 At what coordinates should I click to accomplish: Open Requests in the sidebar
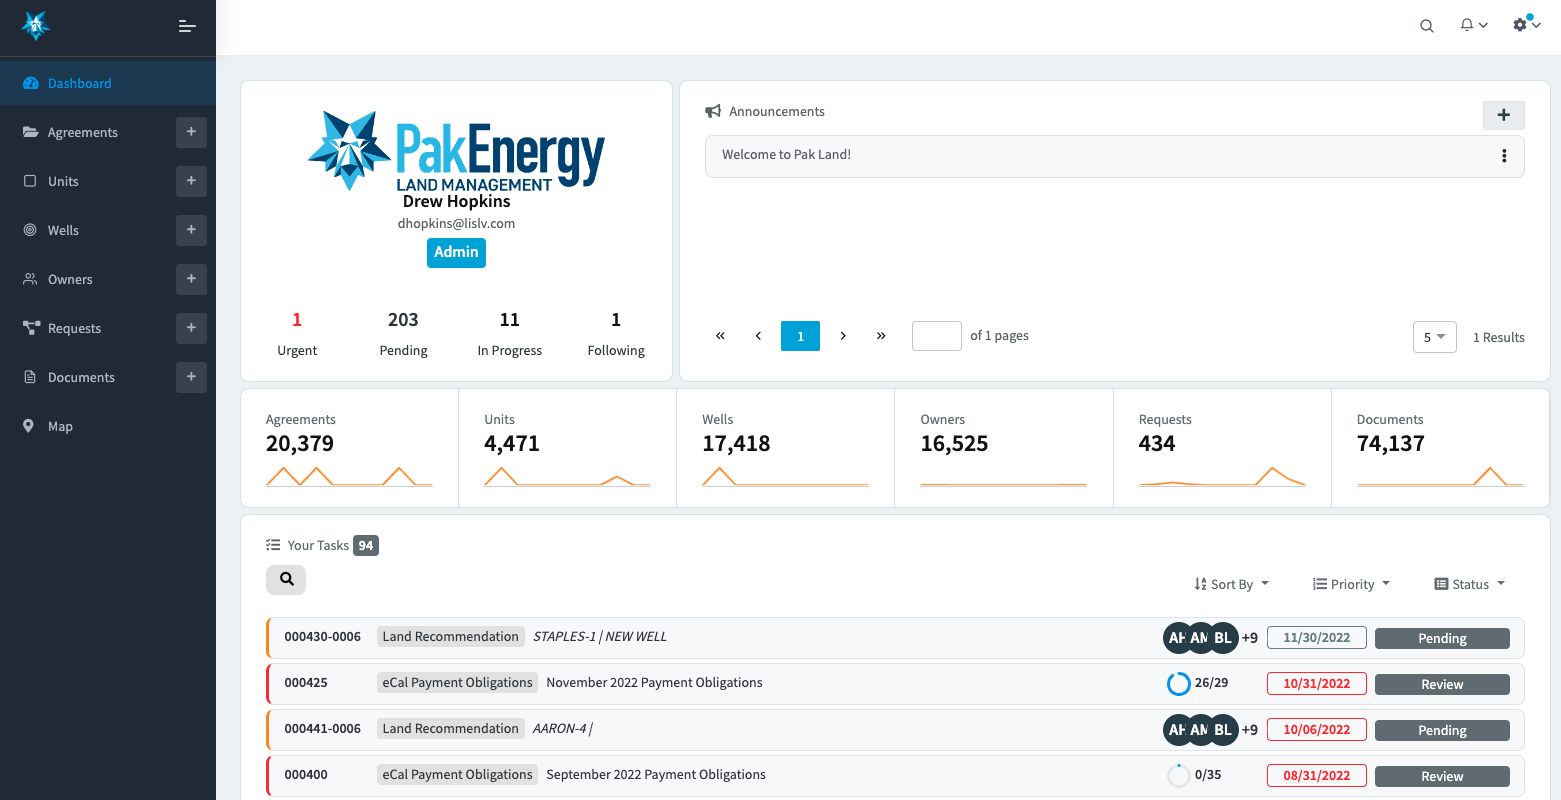pos(74,328)
